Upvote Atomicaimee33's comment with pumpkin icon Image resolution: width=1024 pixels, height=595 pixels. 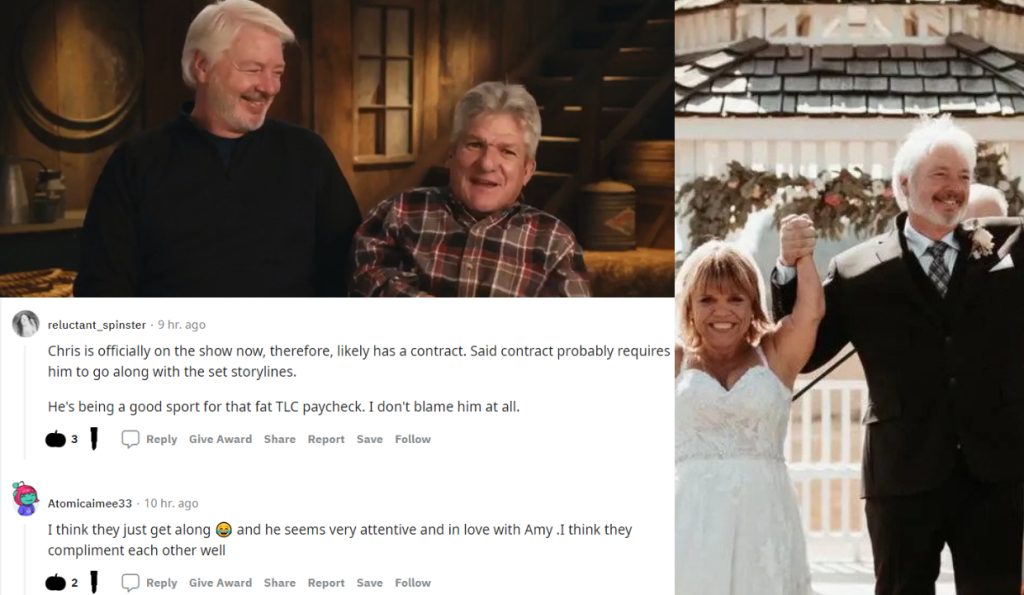(56, 583)
